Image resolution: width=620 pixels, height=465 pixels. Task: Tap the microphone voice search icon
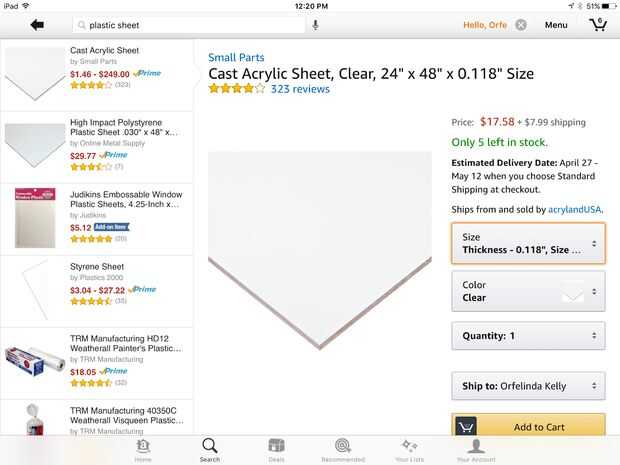click(315, 25)
